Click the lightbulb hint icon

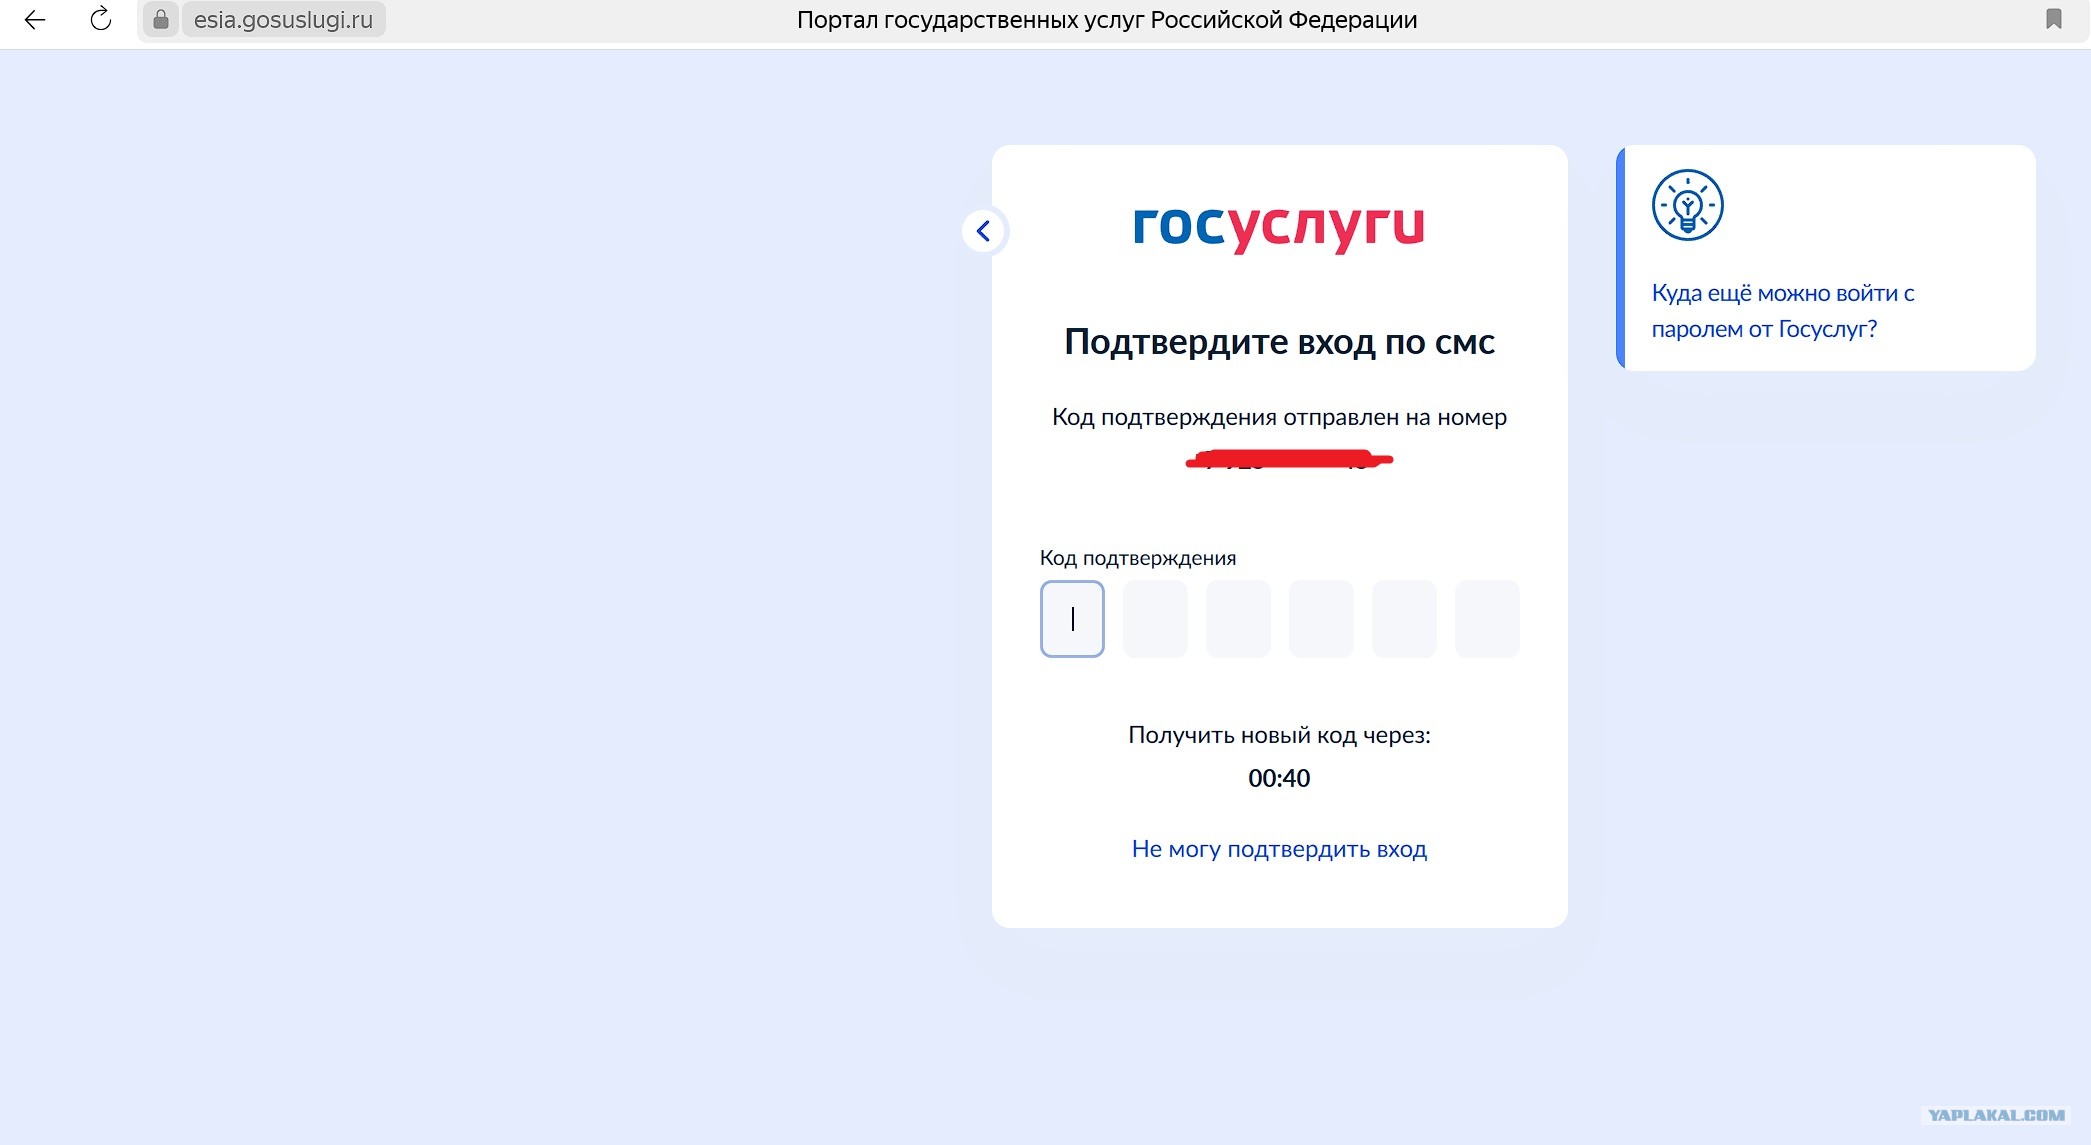(x=1687, y=205)
